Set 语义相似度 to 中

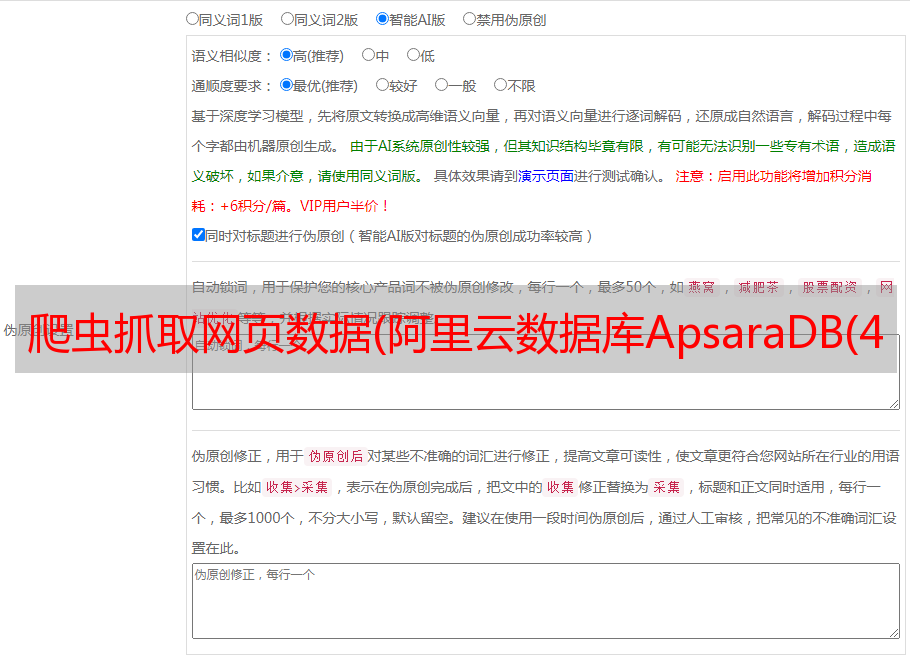pos(368,55)
